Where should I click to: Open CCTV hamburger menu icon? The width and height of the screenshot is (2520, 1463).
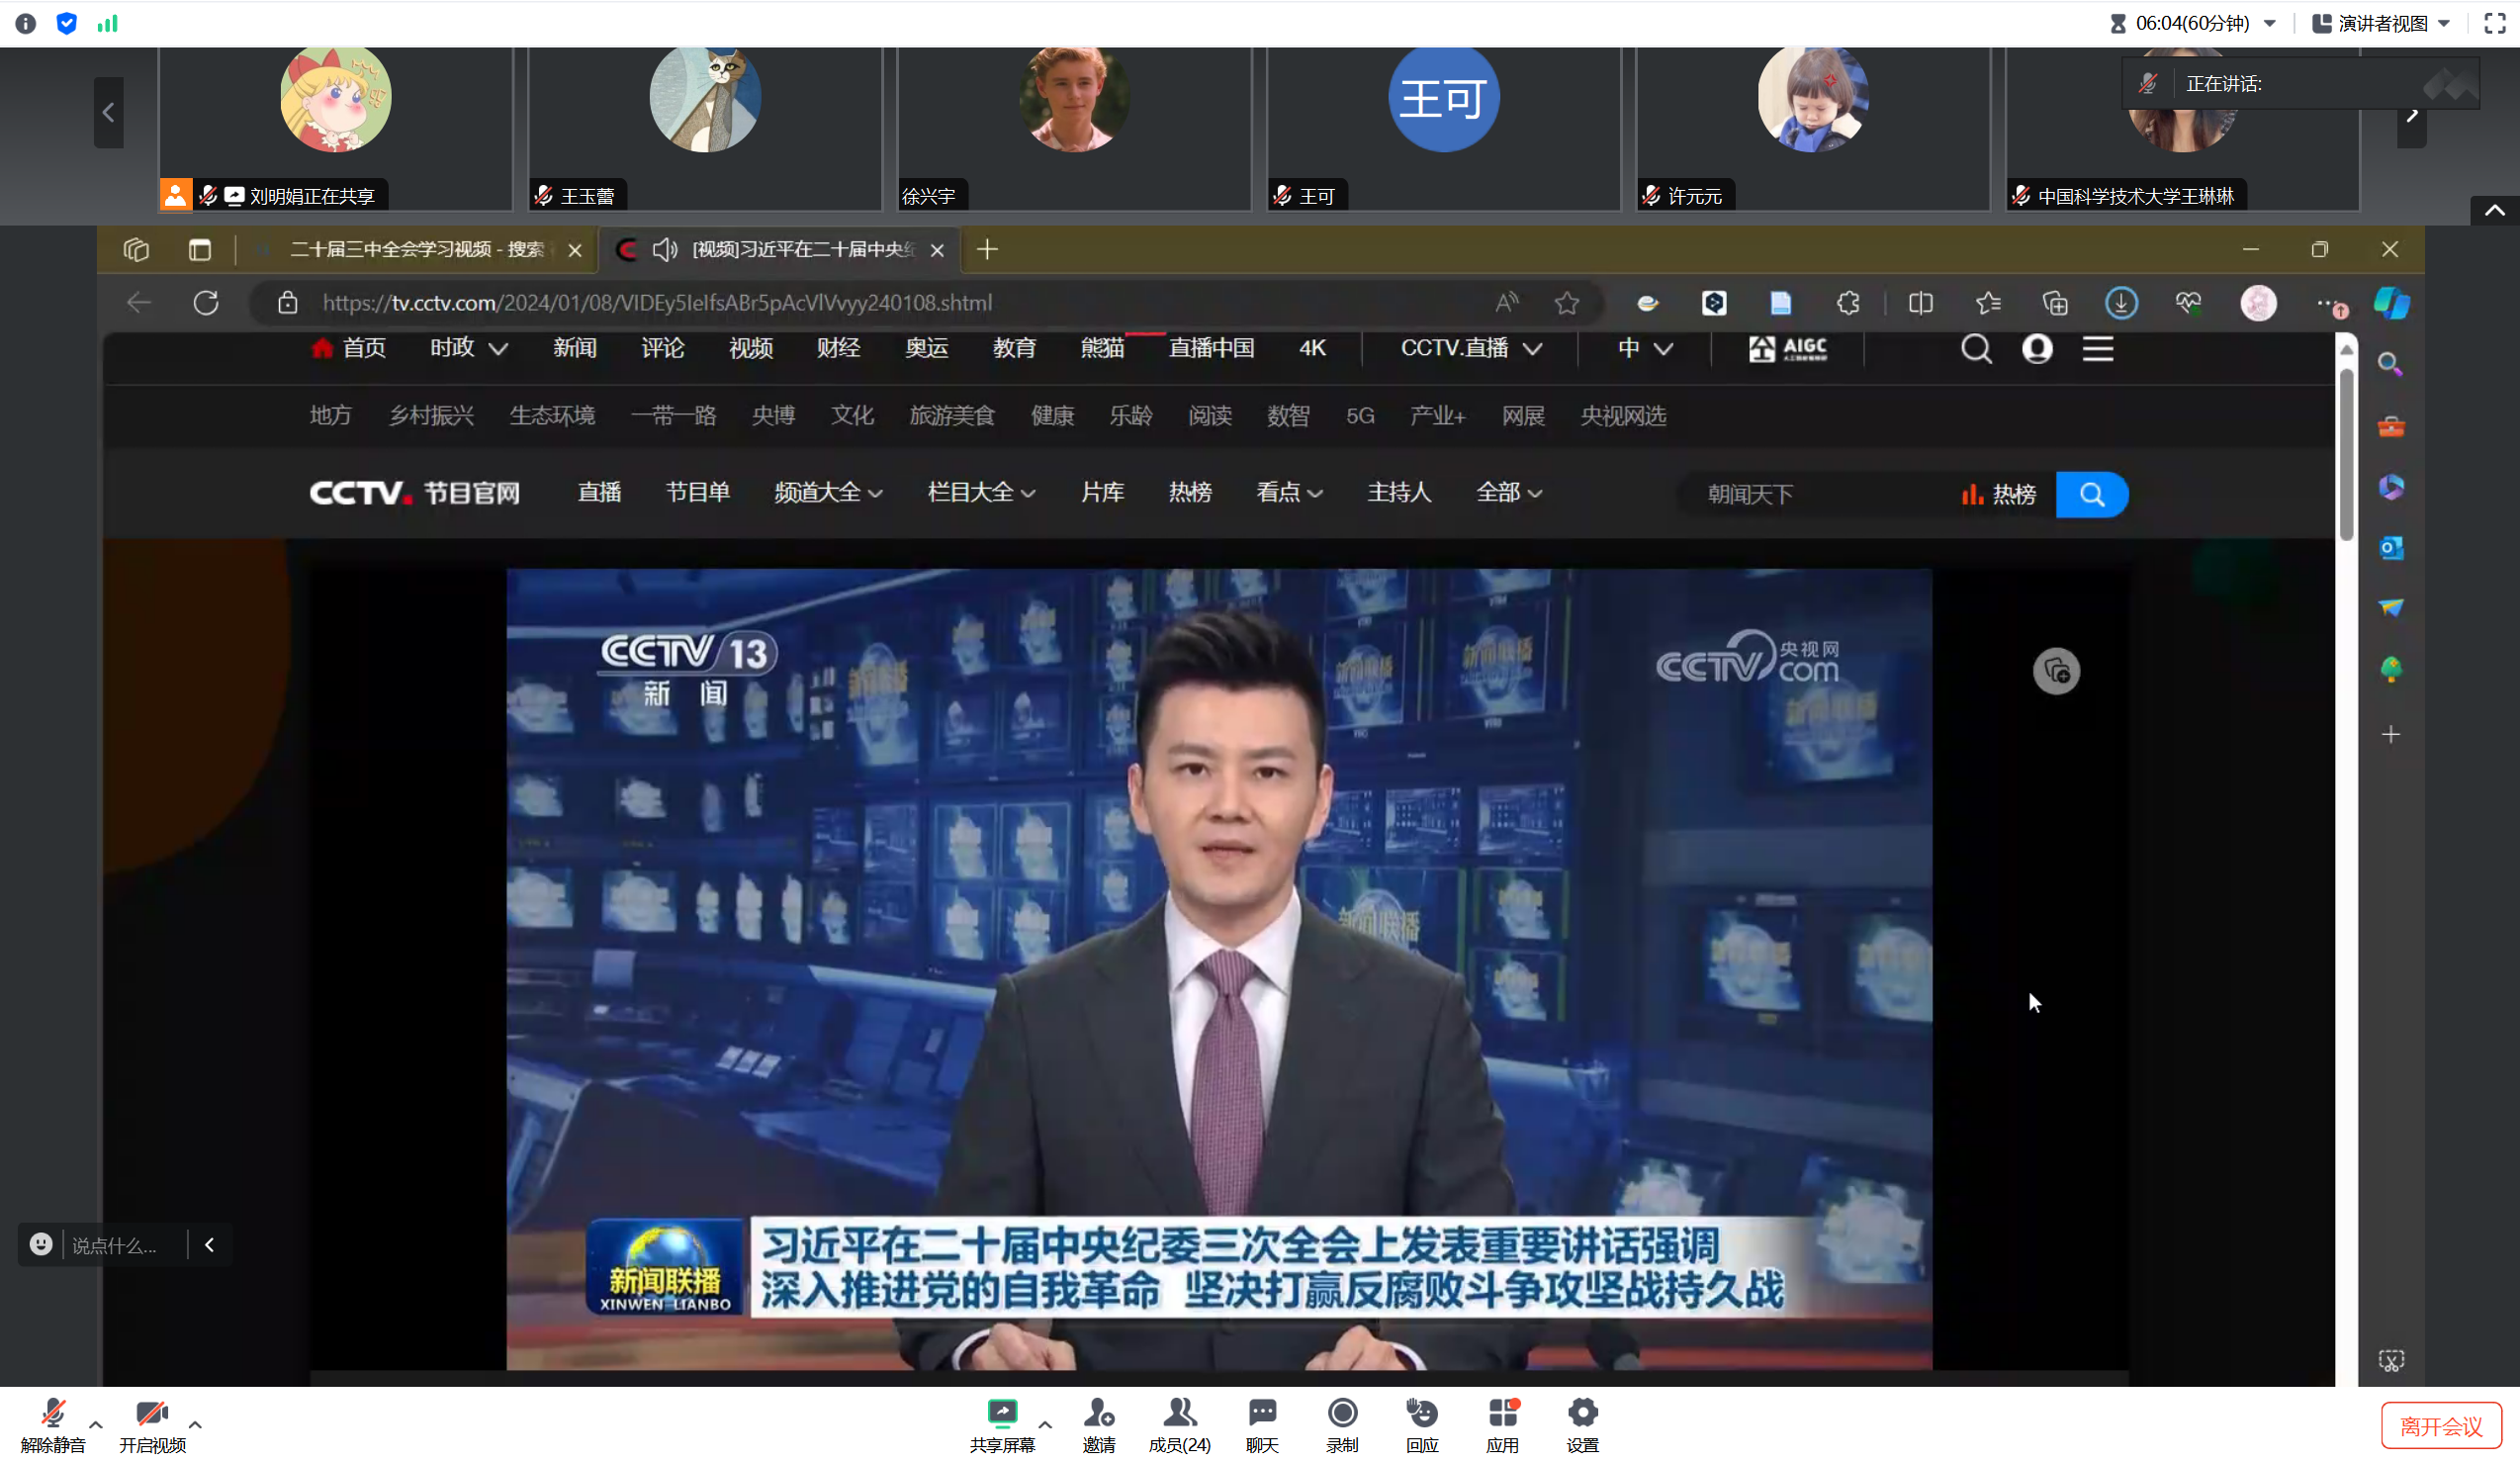pyautogui.click(x=2098, y=348)
